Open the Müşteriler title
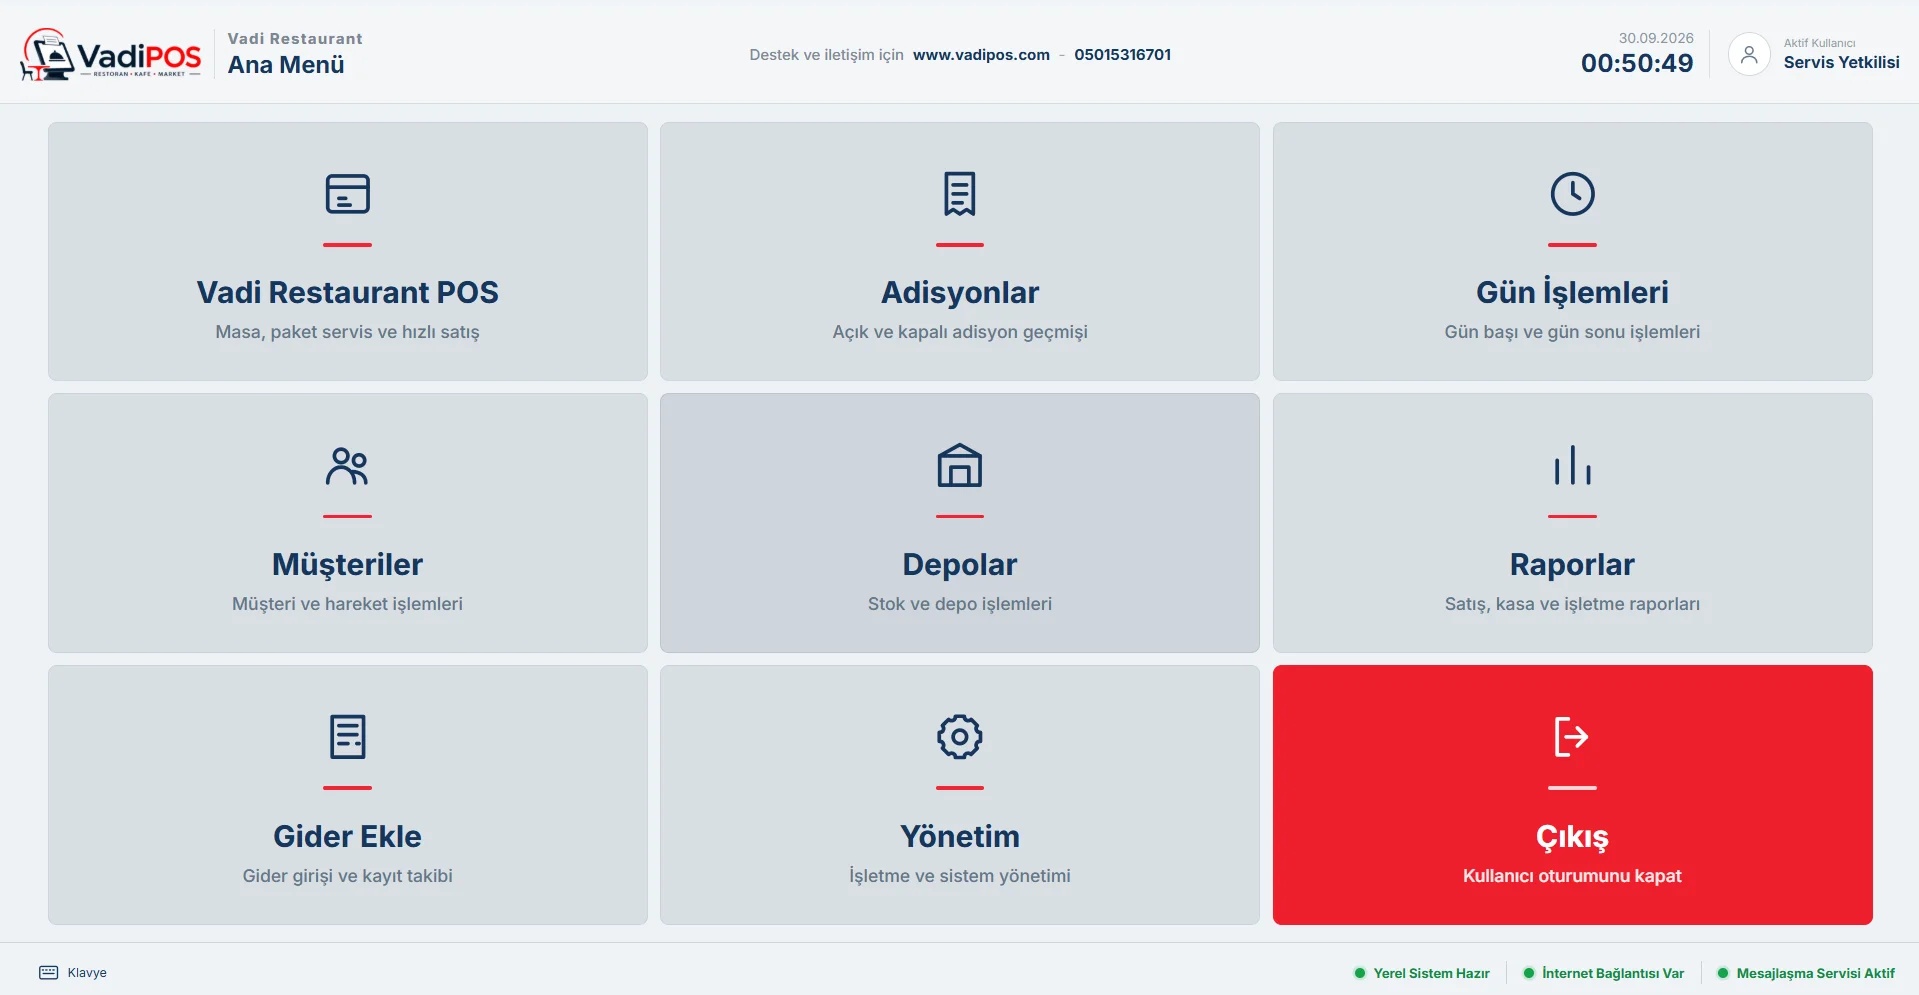The height and width of the screenshot is (995, 1919). pos(347,564)
